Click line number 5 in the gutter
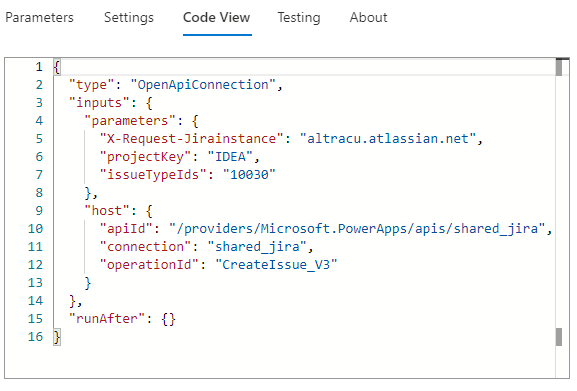This screenshot has height=391, width=577. point(39,139)
